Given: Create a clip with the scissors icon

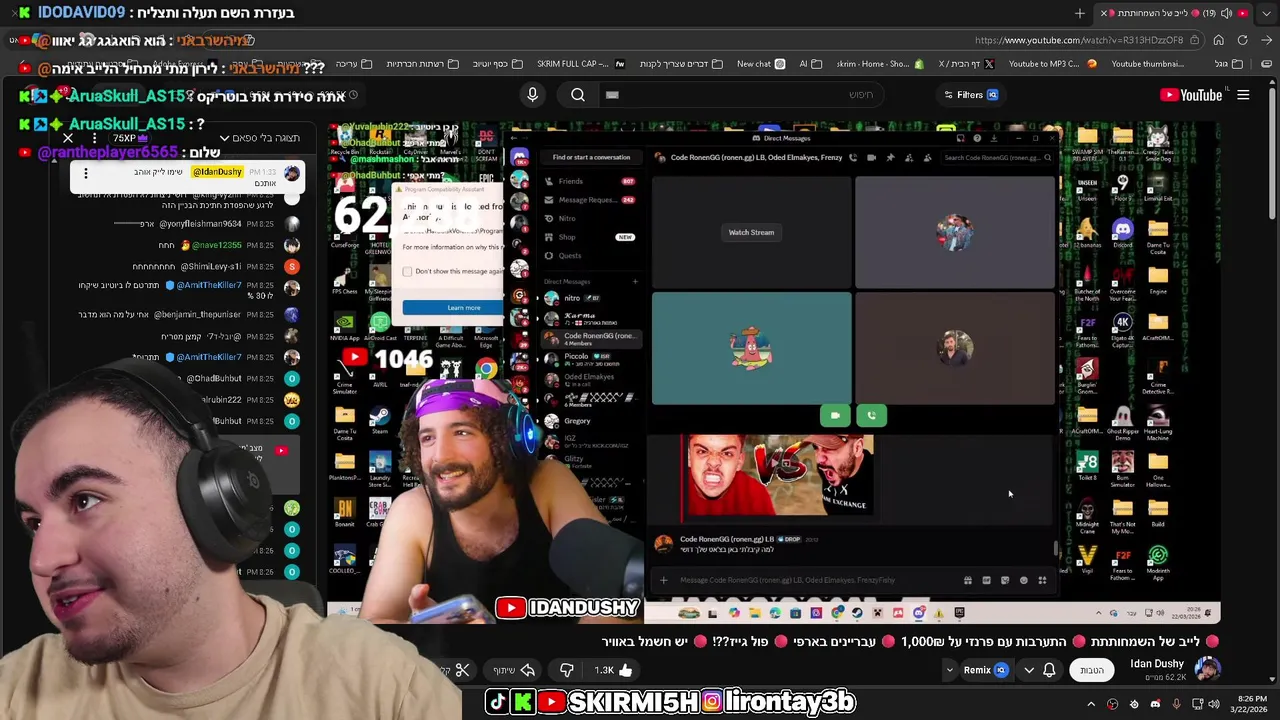Looking at the screenshot, I should point(462,670).
